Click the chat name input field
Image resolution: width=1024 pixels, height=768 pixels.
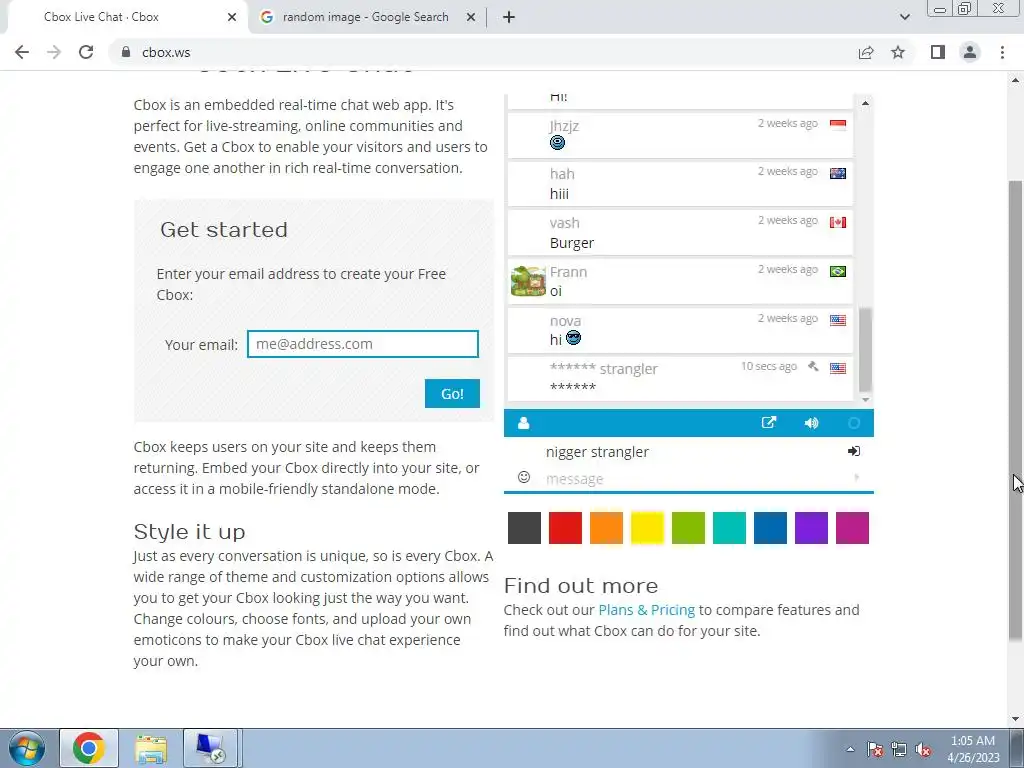692,452
